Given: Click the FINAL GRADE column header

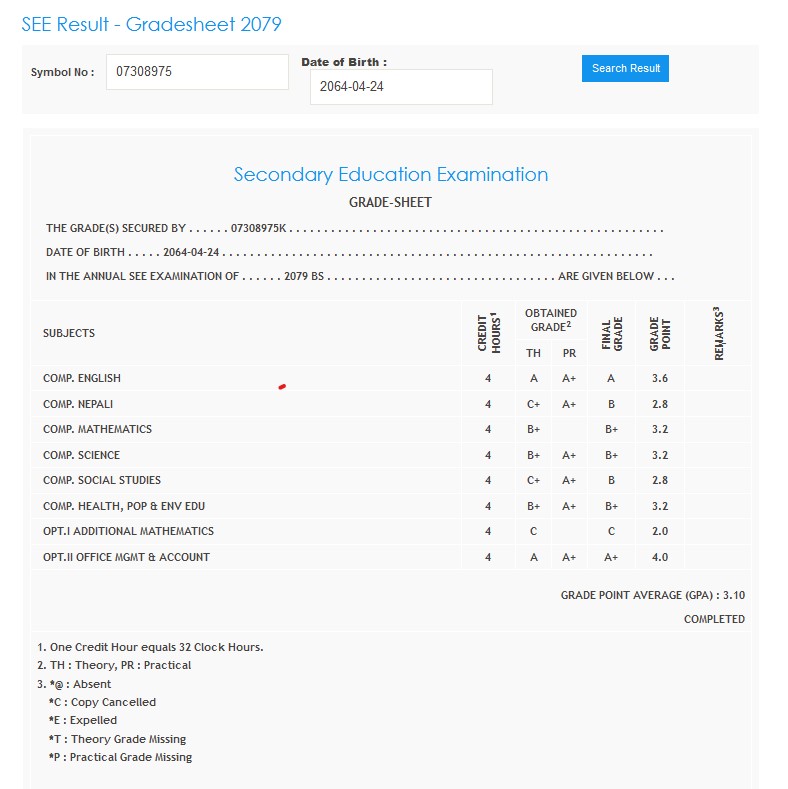Looking at the screenshot, I should click(x=612, y=333).
